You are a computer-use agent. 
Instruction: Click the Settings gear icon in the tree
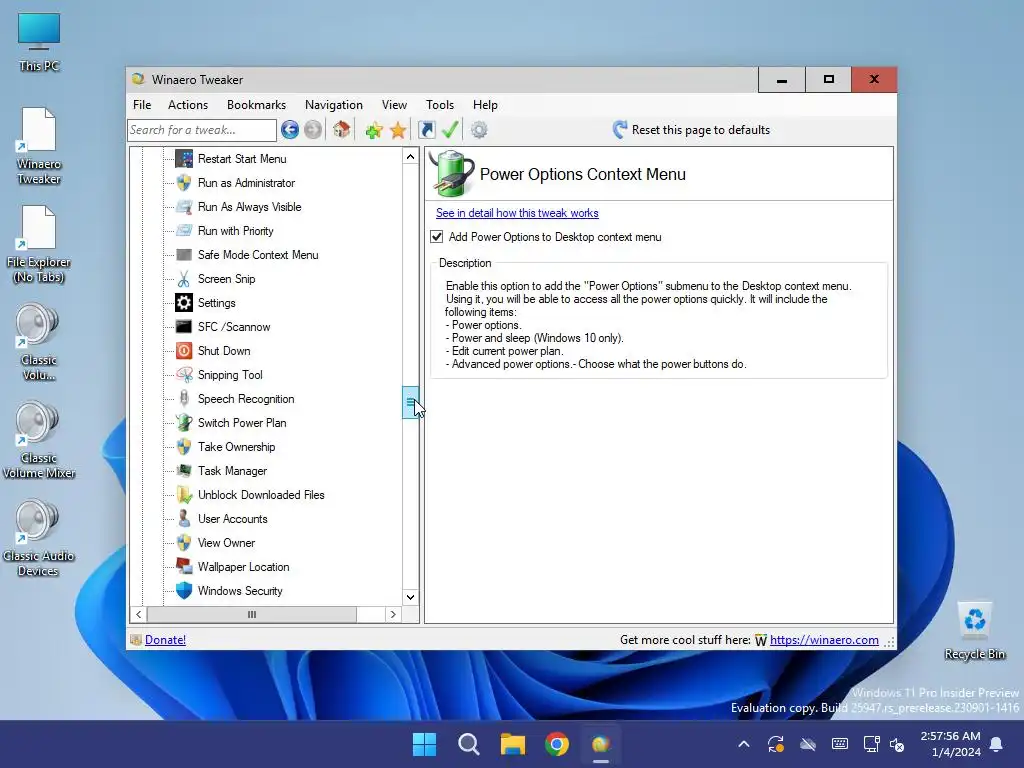pyautogui.click(x=184, y=303)
